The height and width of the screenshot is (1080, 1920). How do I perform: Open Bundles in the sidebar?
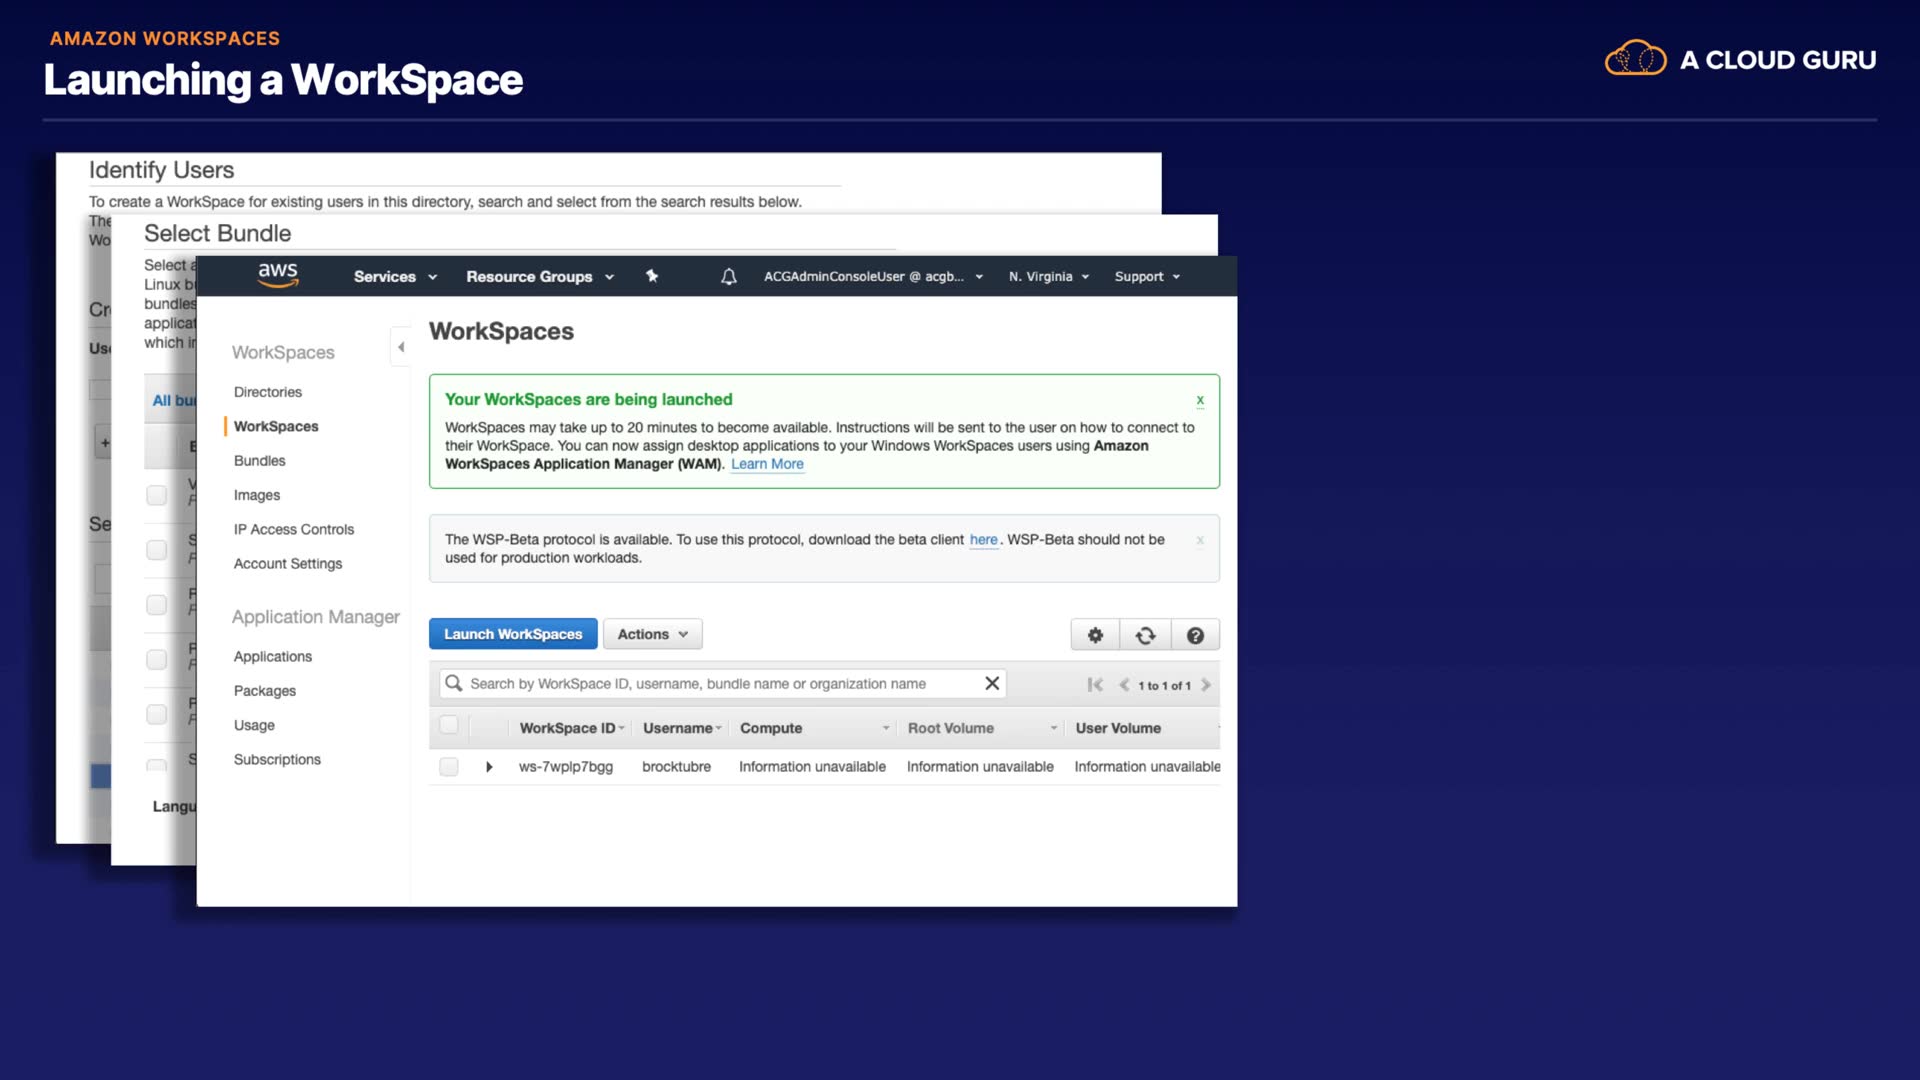tap(260, 461)
